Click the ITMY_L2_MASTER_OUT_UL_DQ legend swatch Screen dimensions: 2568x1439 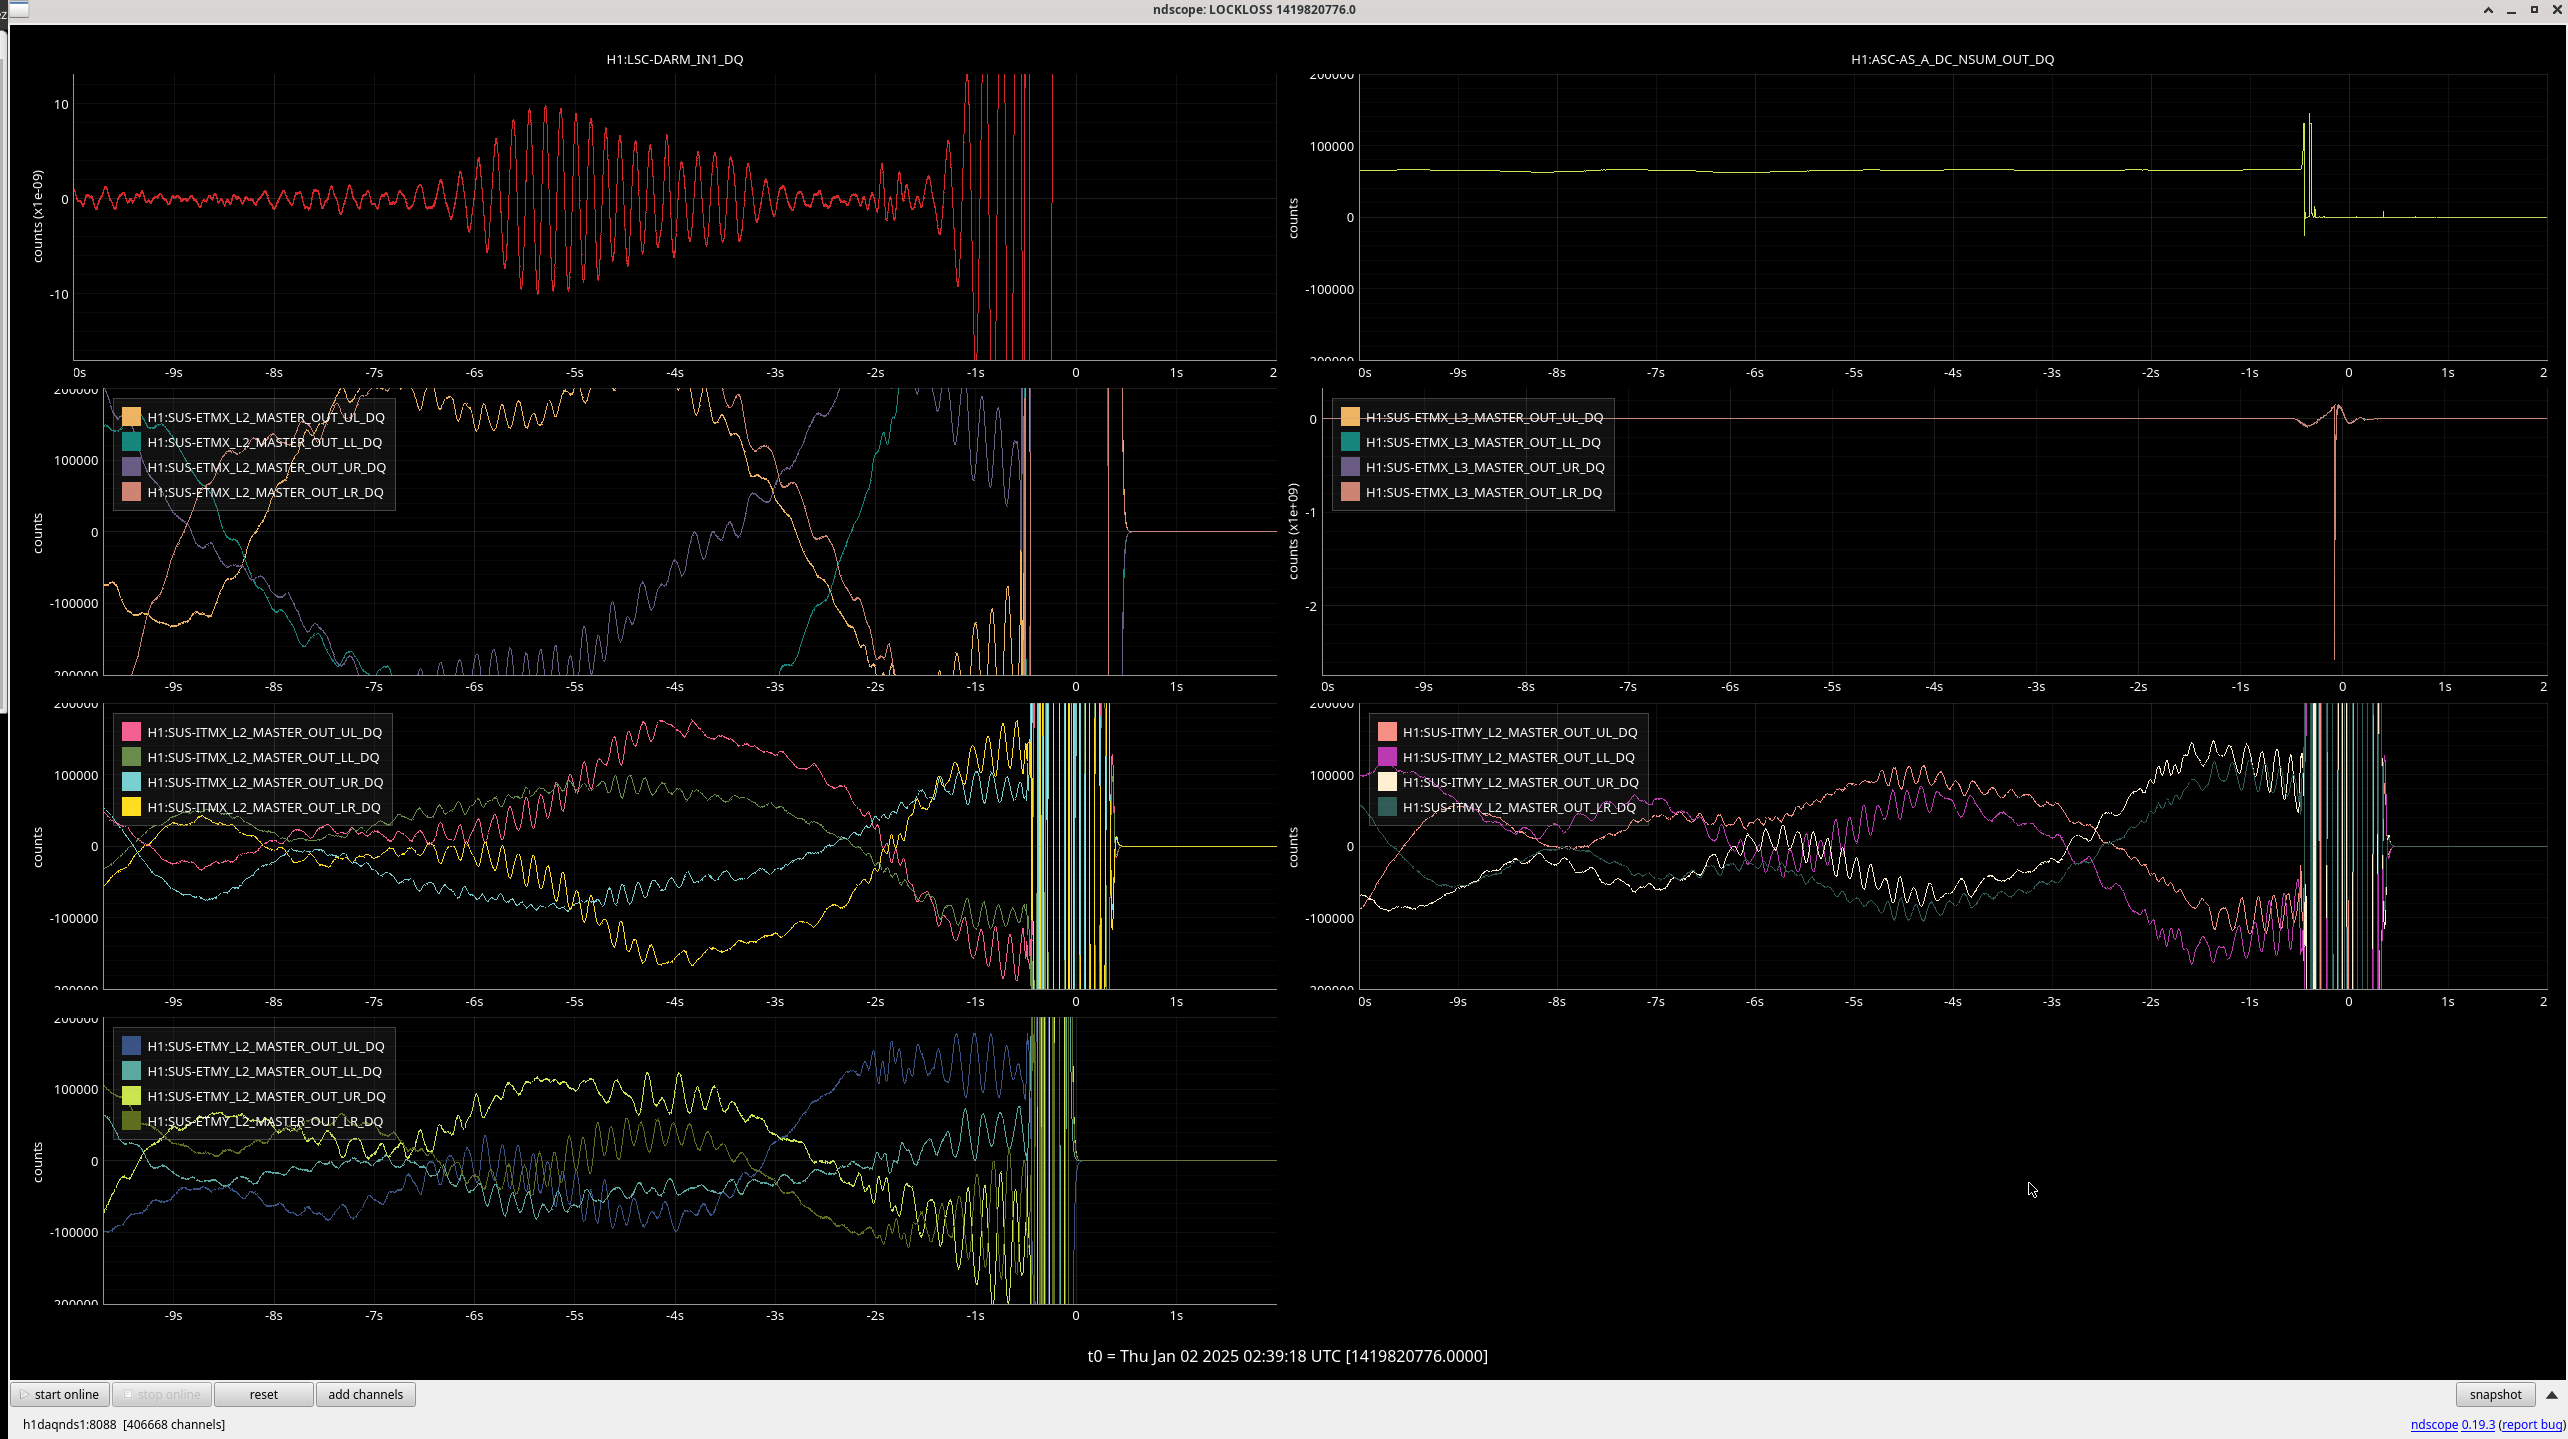pos(1387,732)
